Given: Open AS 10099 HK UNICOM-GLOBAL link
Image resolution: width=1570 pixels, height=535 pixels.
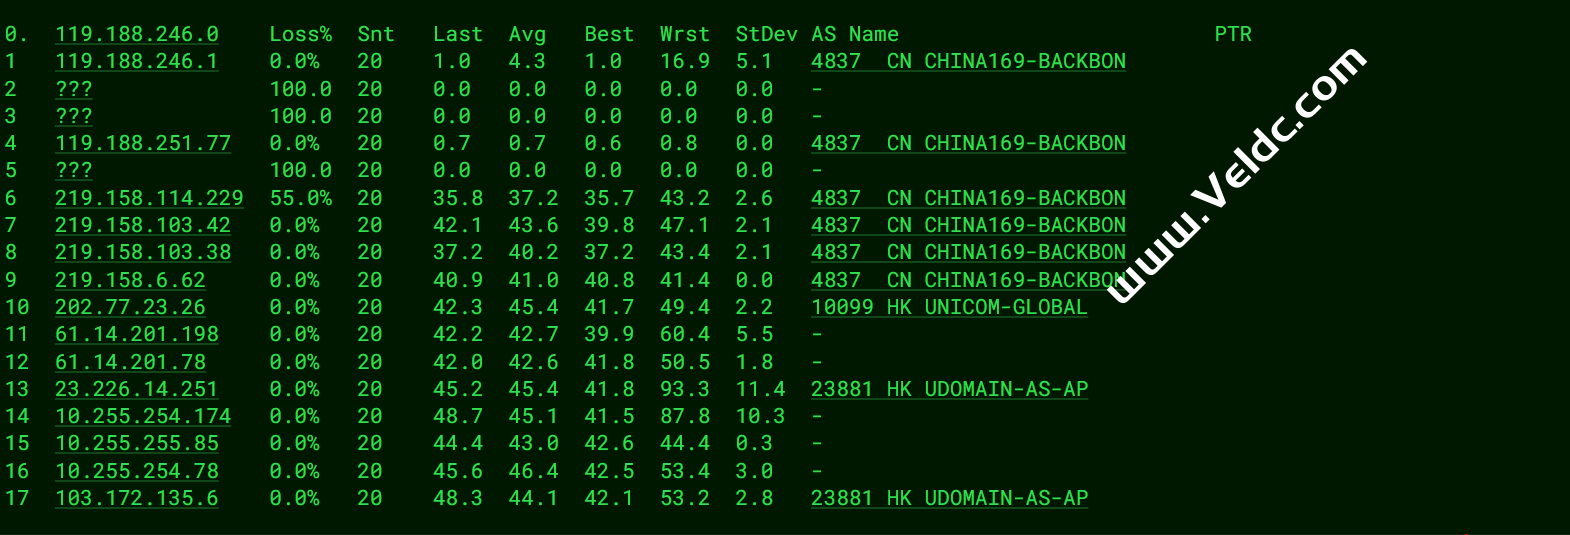Looking at the screenshot, I should point(949,307).
